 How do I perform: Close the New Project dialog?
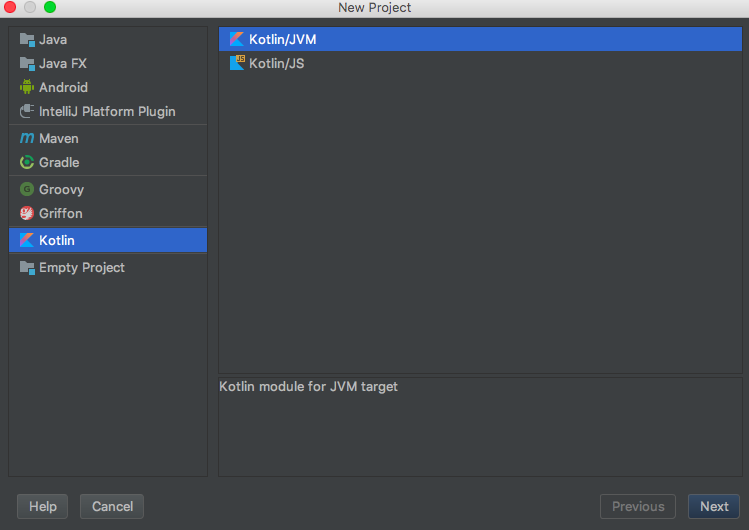click(10, 7)
